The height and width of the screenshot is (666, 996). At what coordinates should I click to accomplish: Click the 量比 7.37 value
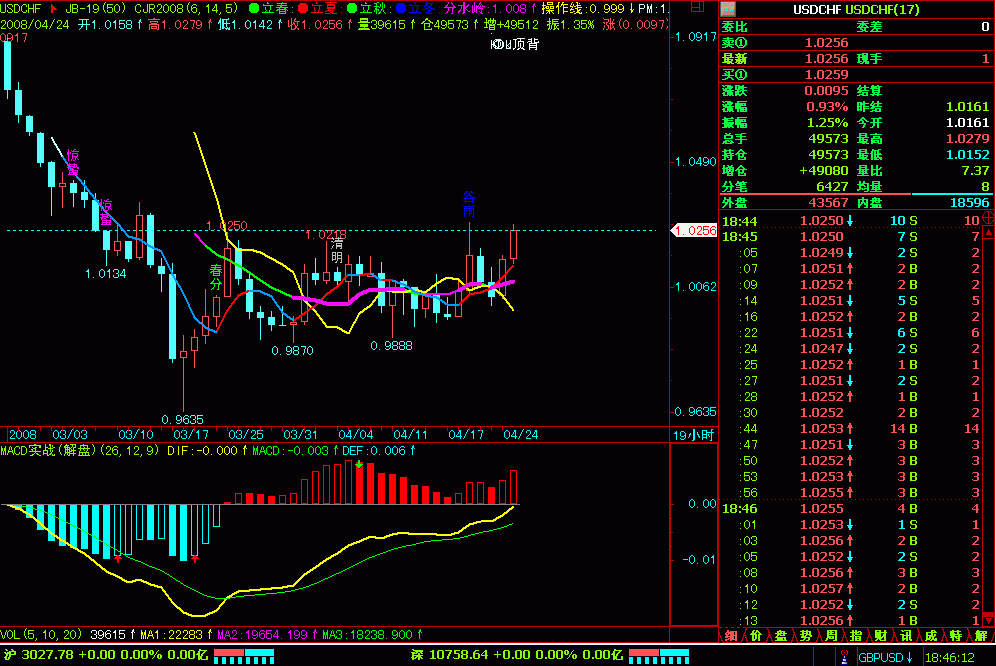click(x=975, y=170)
